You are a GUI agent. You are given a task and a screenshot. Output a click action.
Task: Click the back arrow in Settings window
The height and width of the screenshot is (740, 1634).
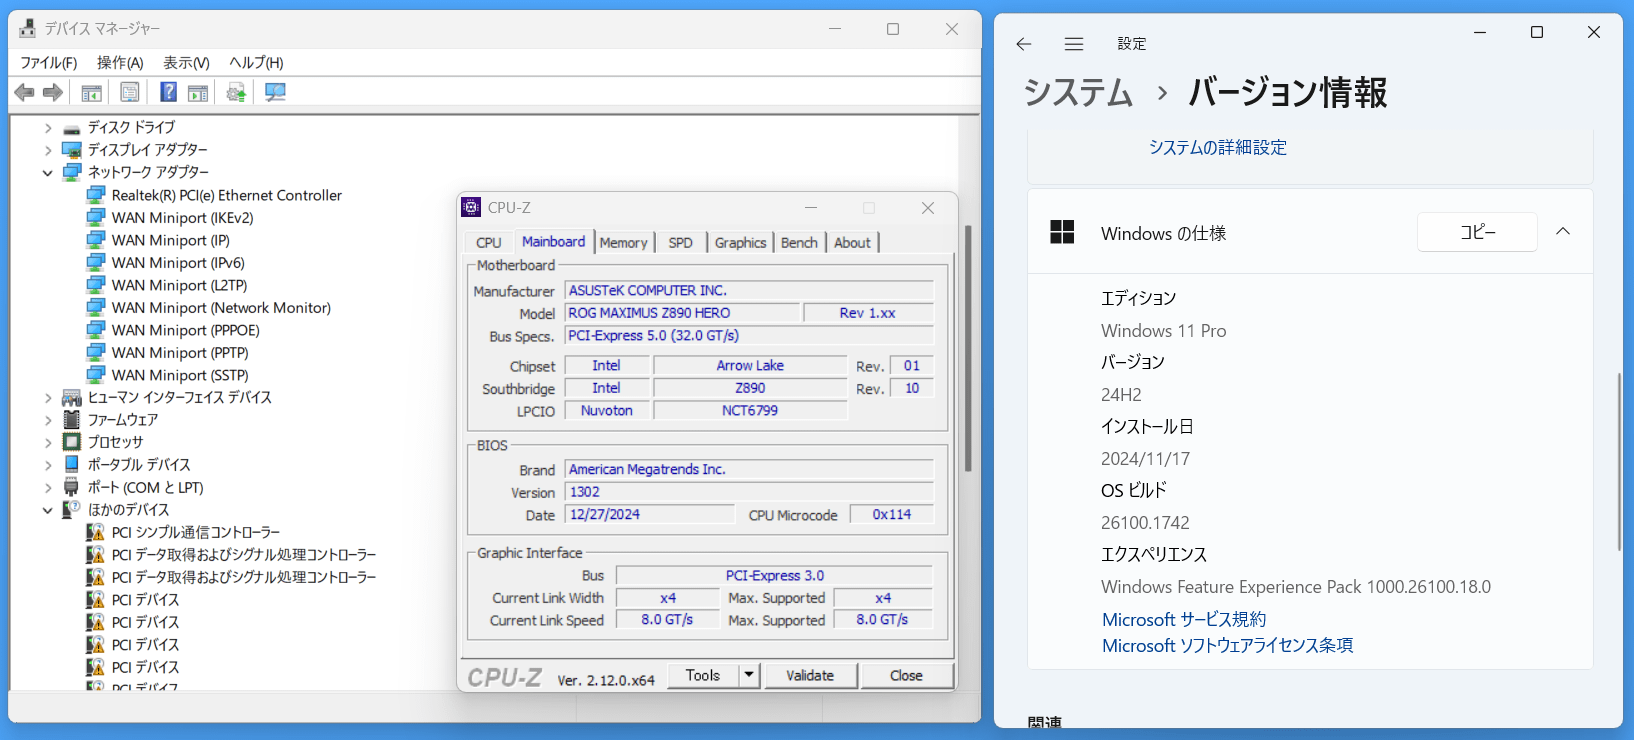pyautogui.click(x=1023, y=44)
